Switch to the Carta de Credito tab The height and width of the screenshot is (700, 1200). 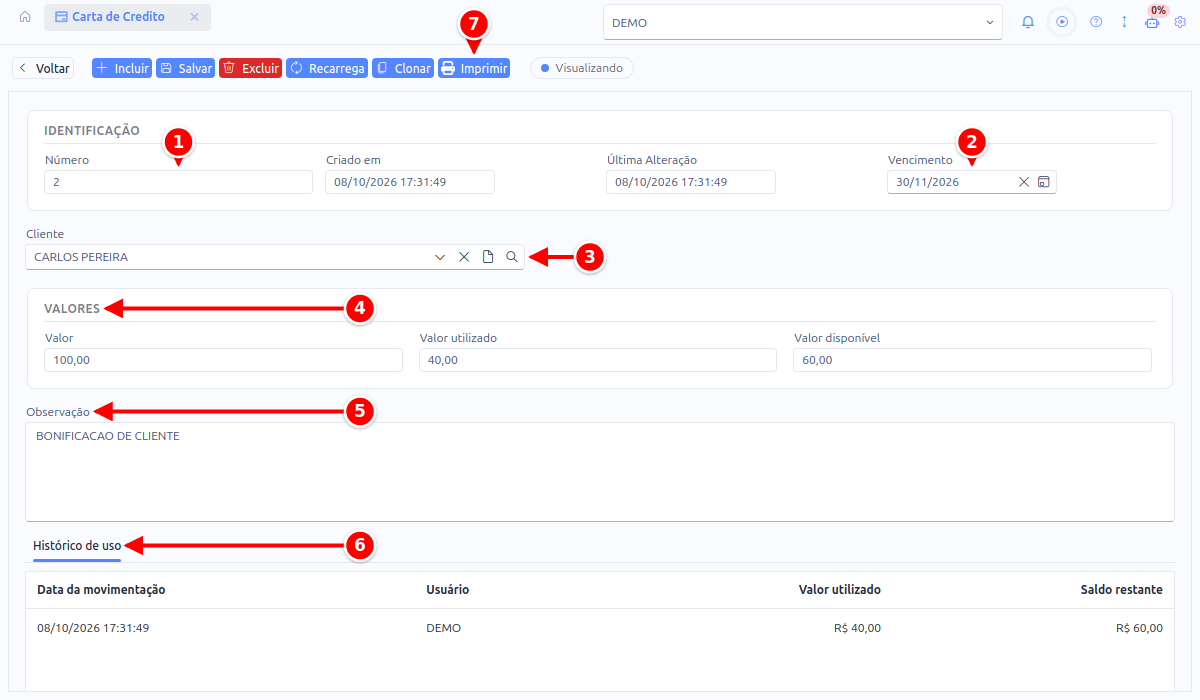pos(118,18)
